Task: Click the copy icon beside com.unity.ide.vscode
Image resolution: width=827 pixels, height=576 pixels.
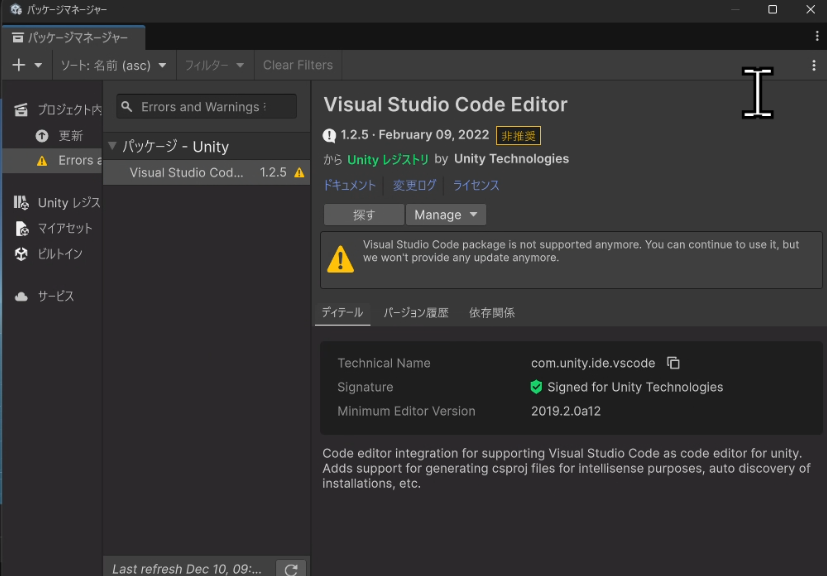Action: [672, 363]
